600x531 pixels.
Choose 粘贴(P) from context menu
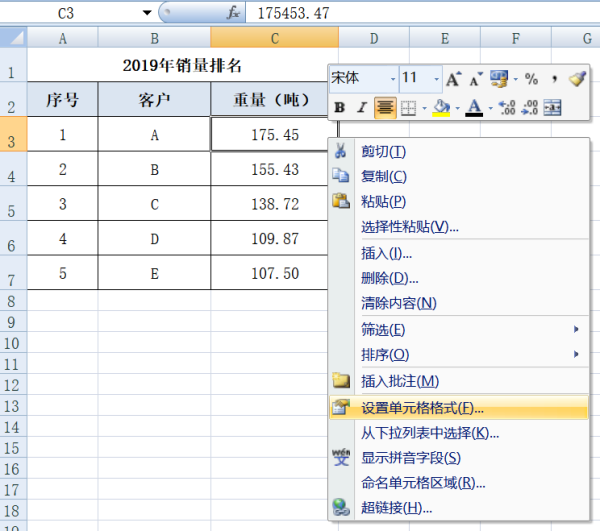coord(458,201)
